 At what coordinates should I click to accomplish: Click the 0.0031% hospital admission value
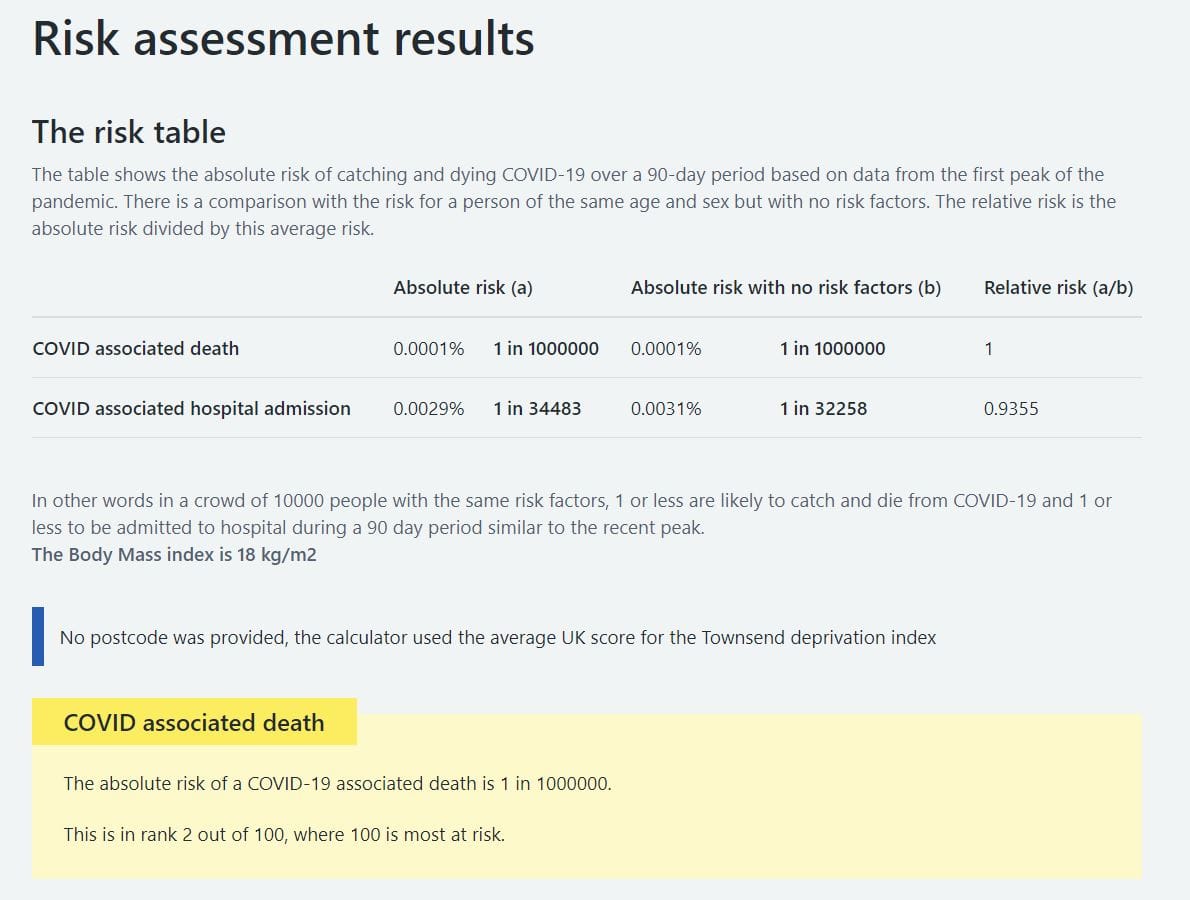[x=666, y=408]
